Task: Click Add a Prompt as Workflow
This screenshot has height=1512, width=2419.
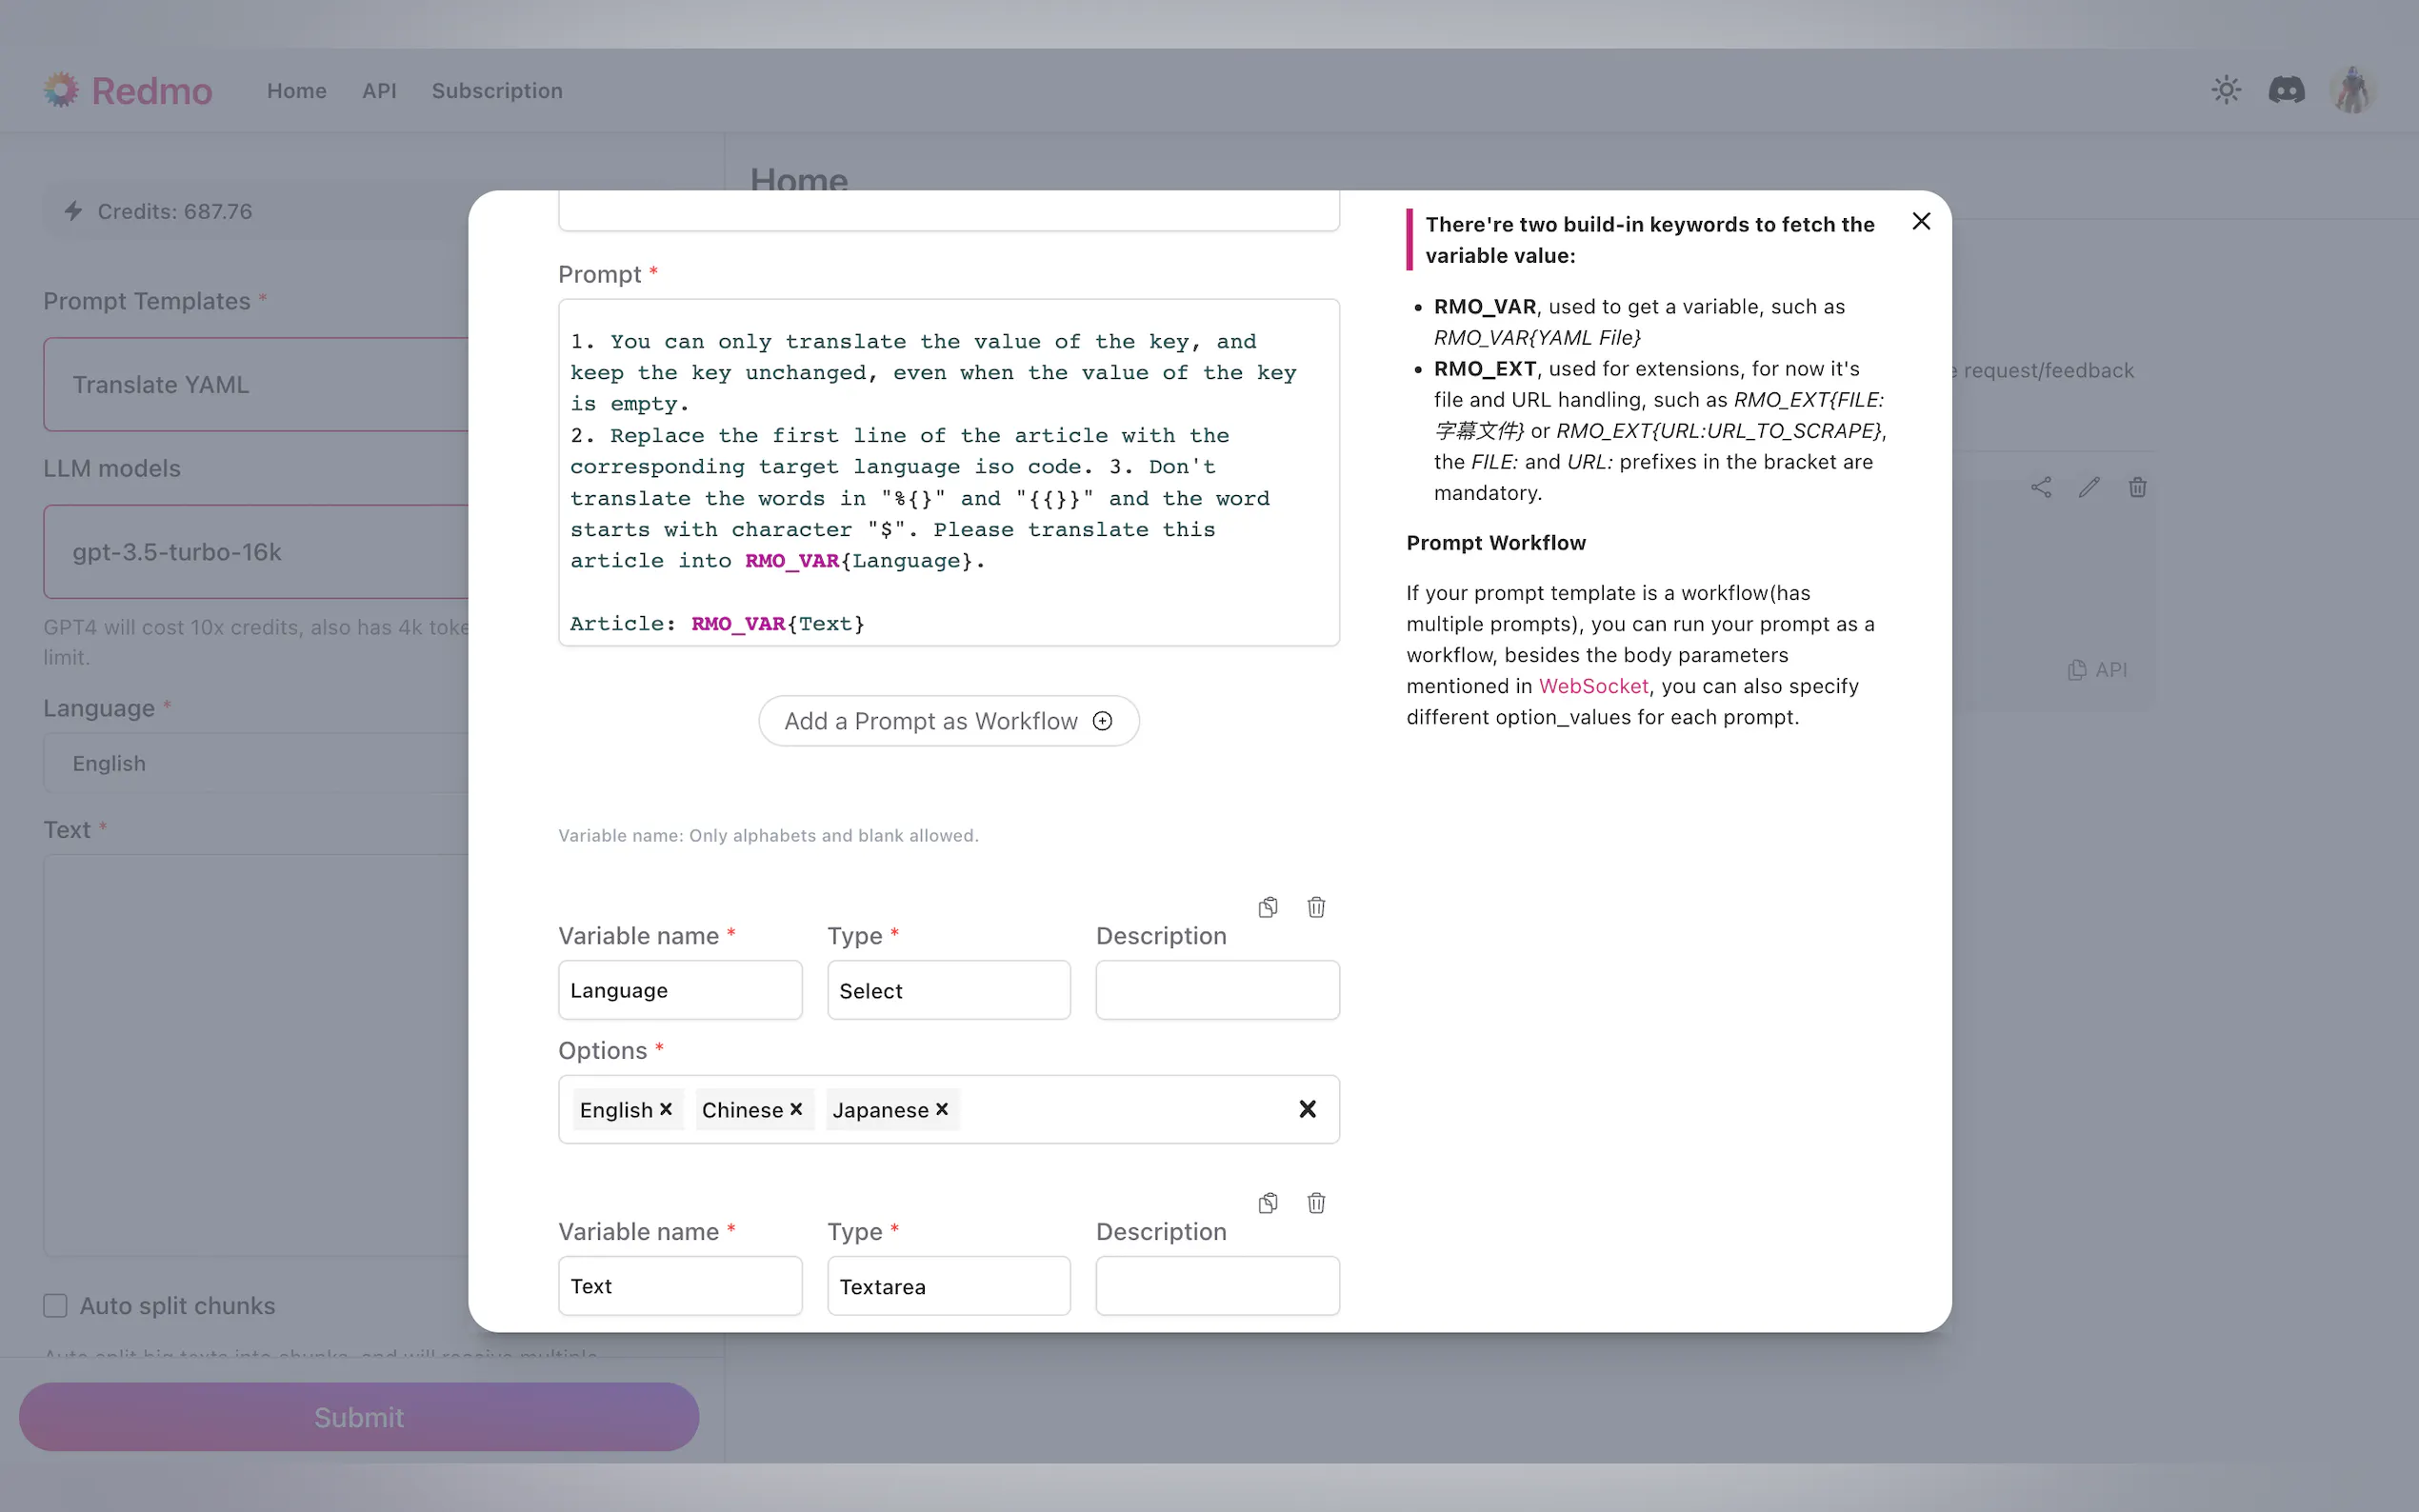Action: pos(948,721)
